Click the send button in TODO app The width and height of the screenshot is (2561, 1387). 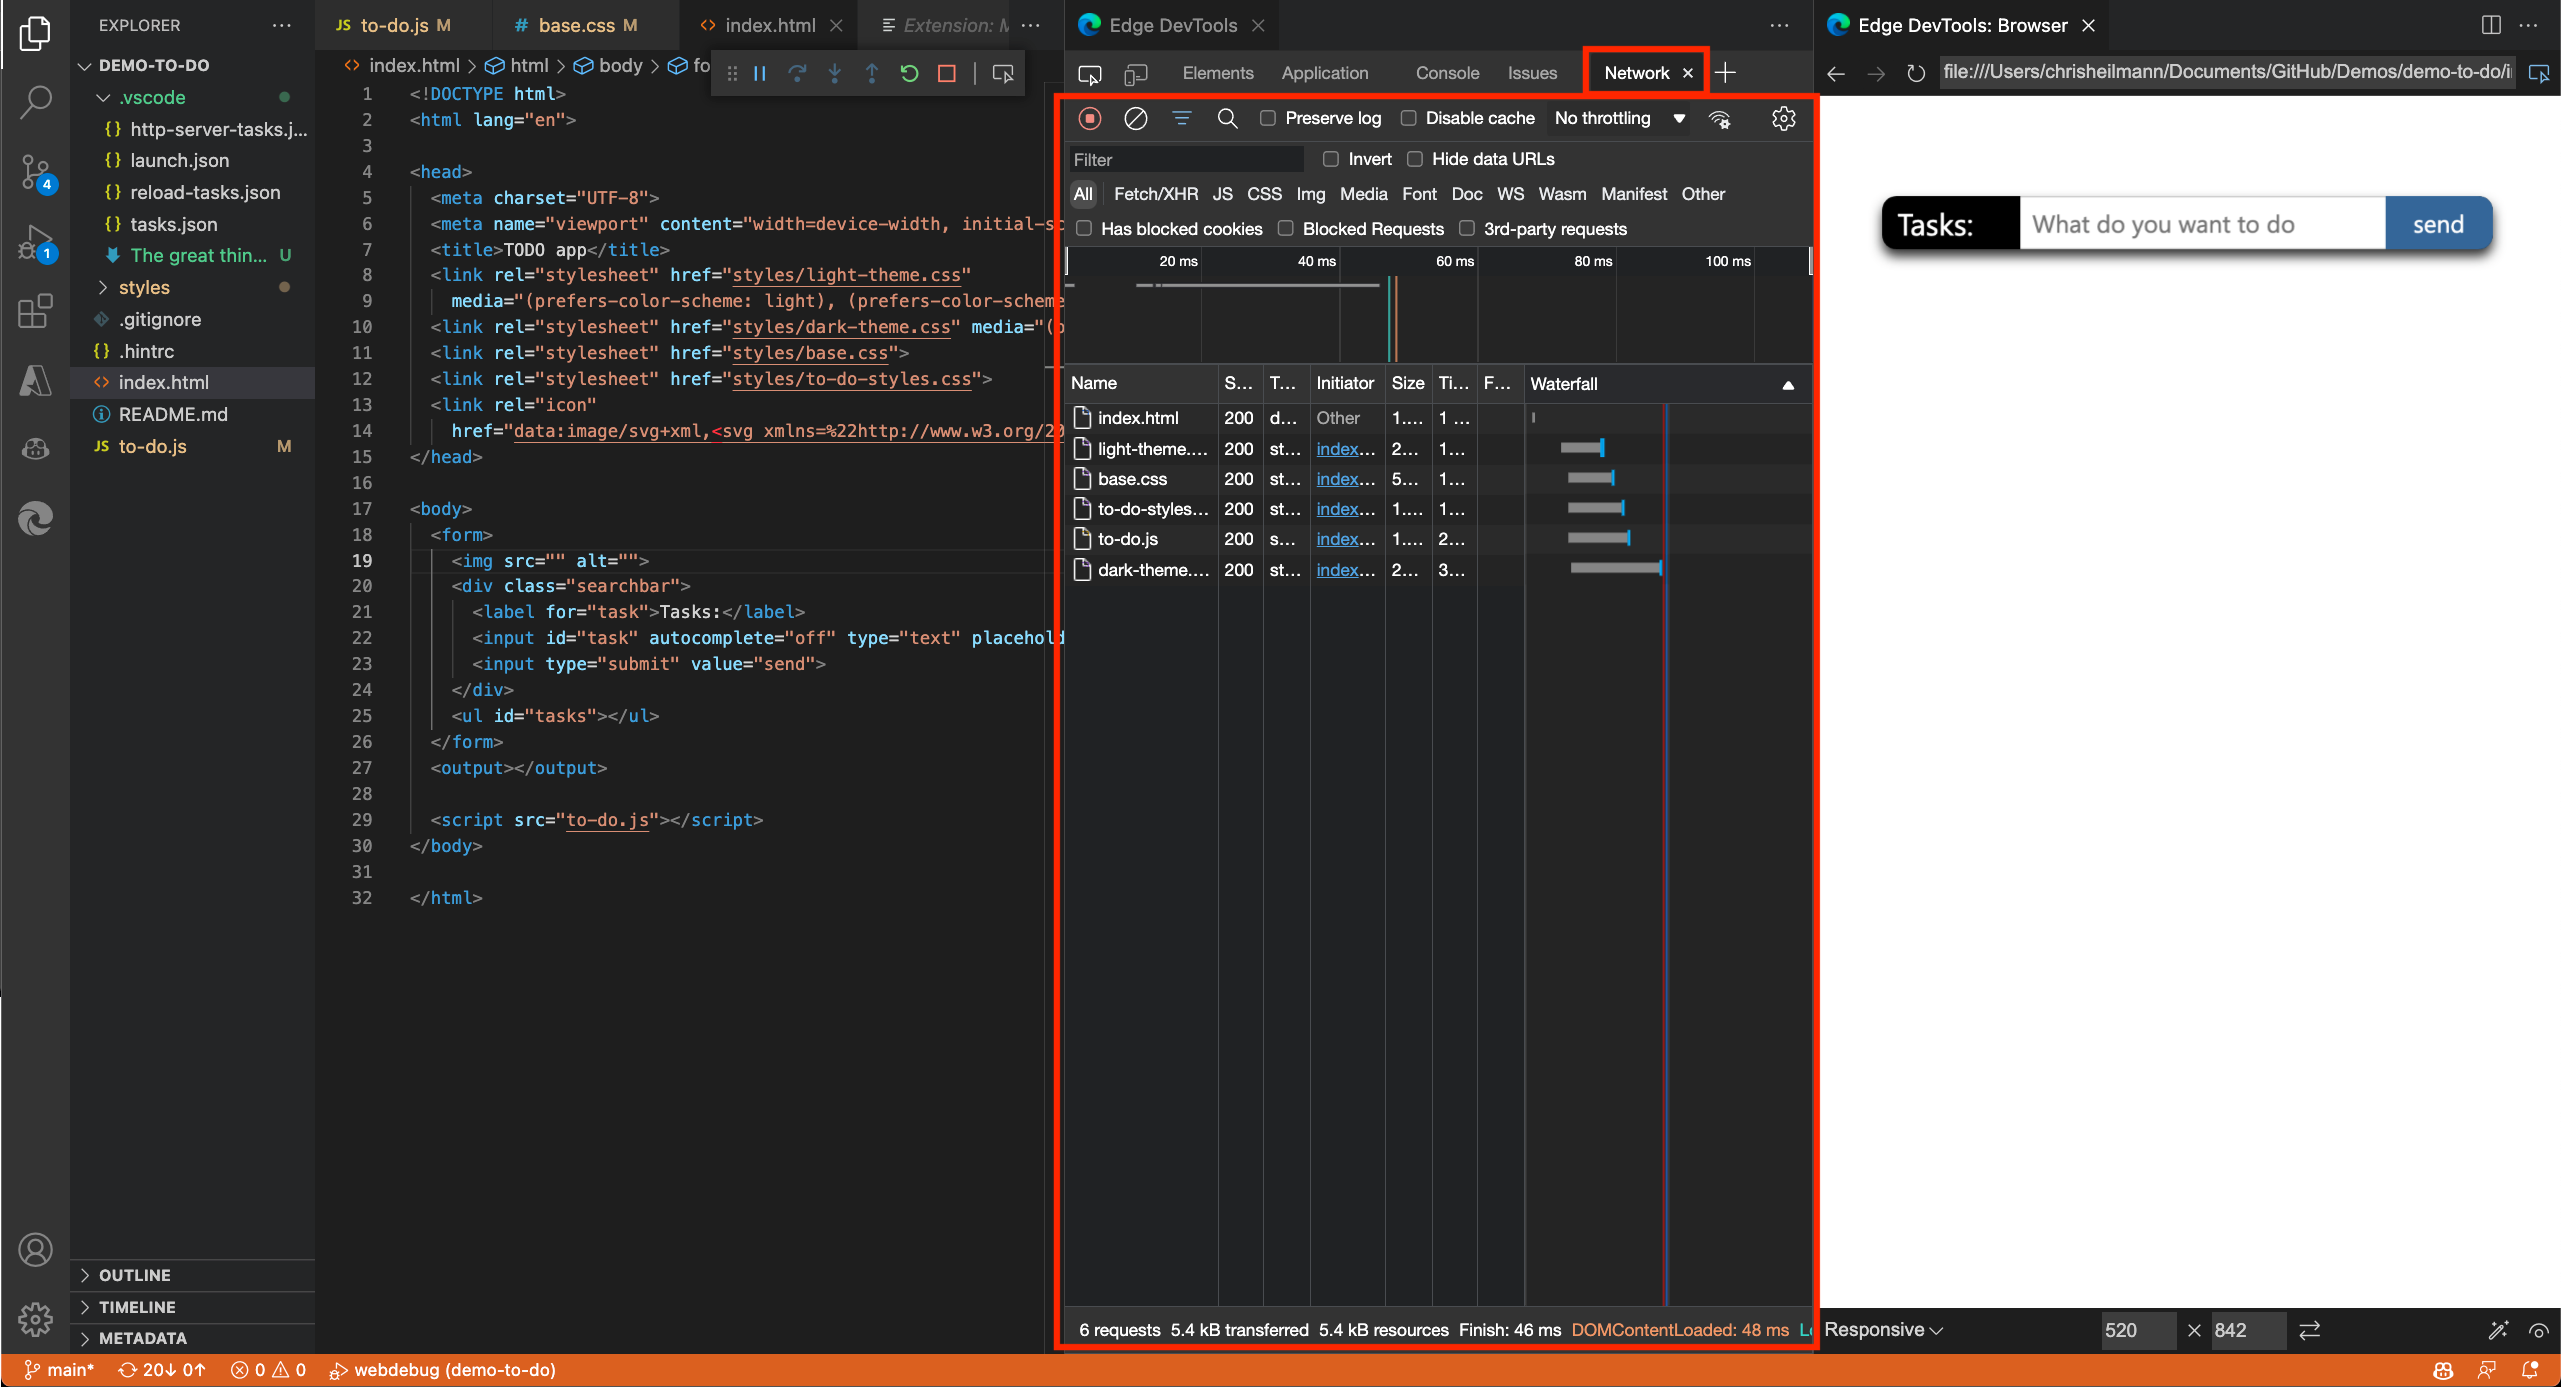click(x=2440, y=224)
